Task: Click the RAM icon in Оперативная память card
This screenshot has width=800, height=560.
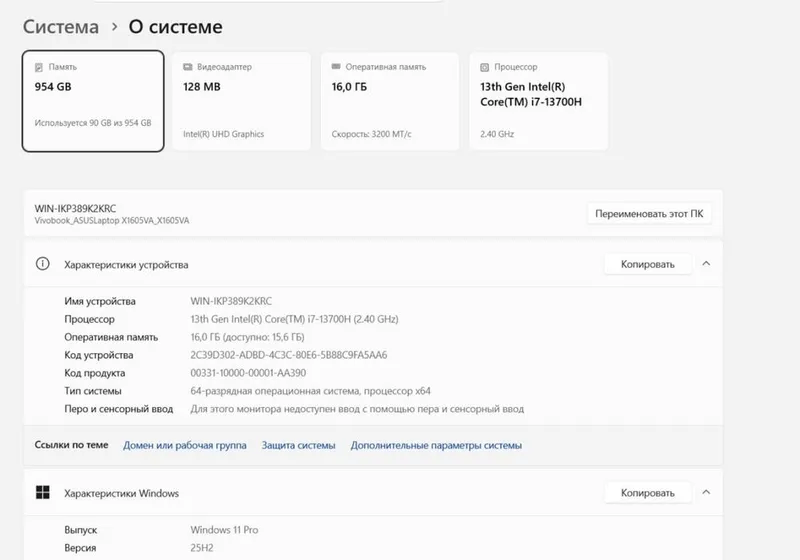Action: coord(336,66)
